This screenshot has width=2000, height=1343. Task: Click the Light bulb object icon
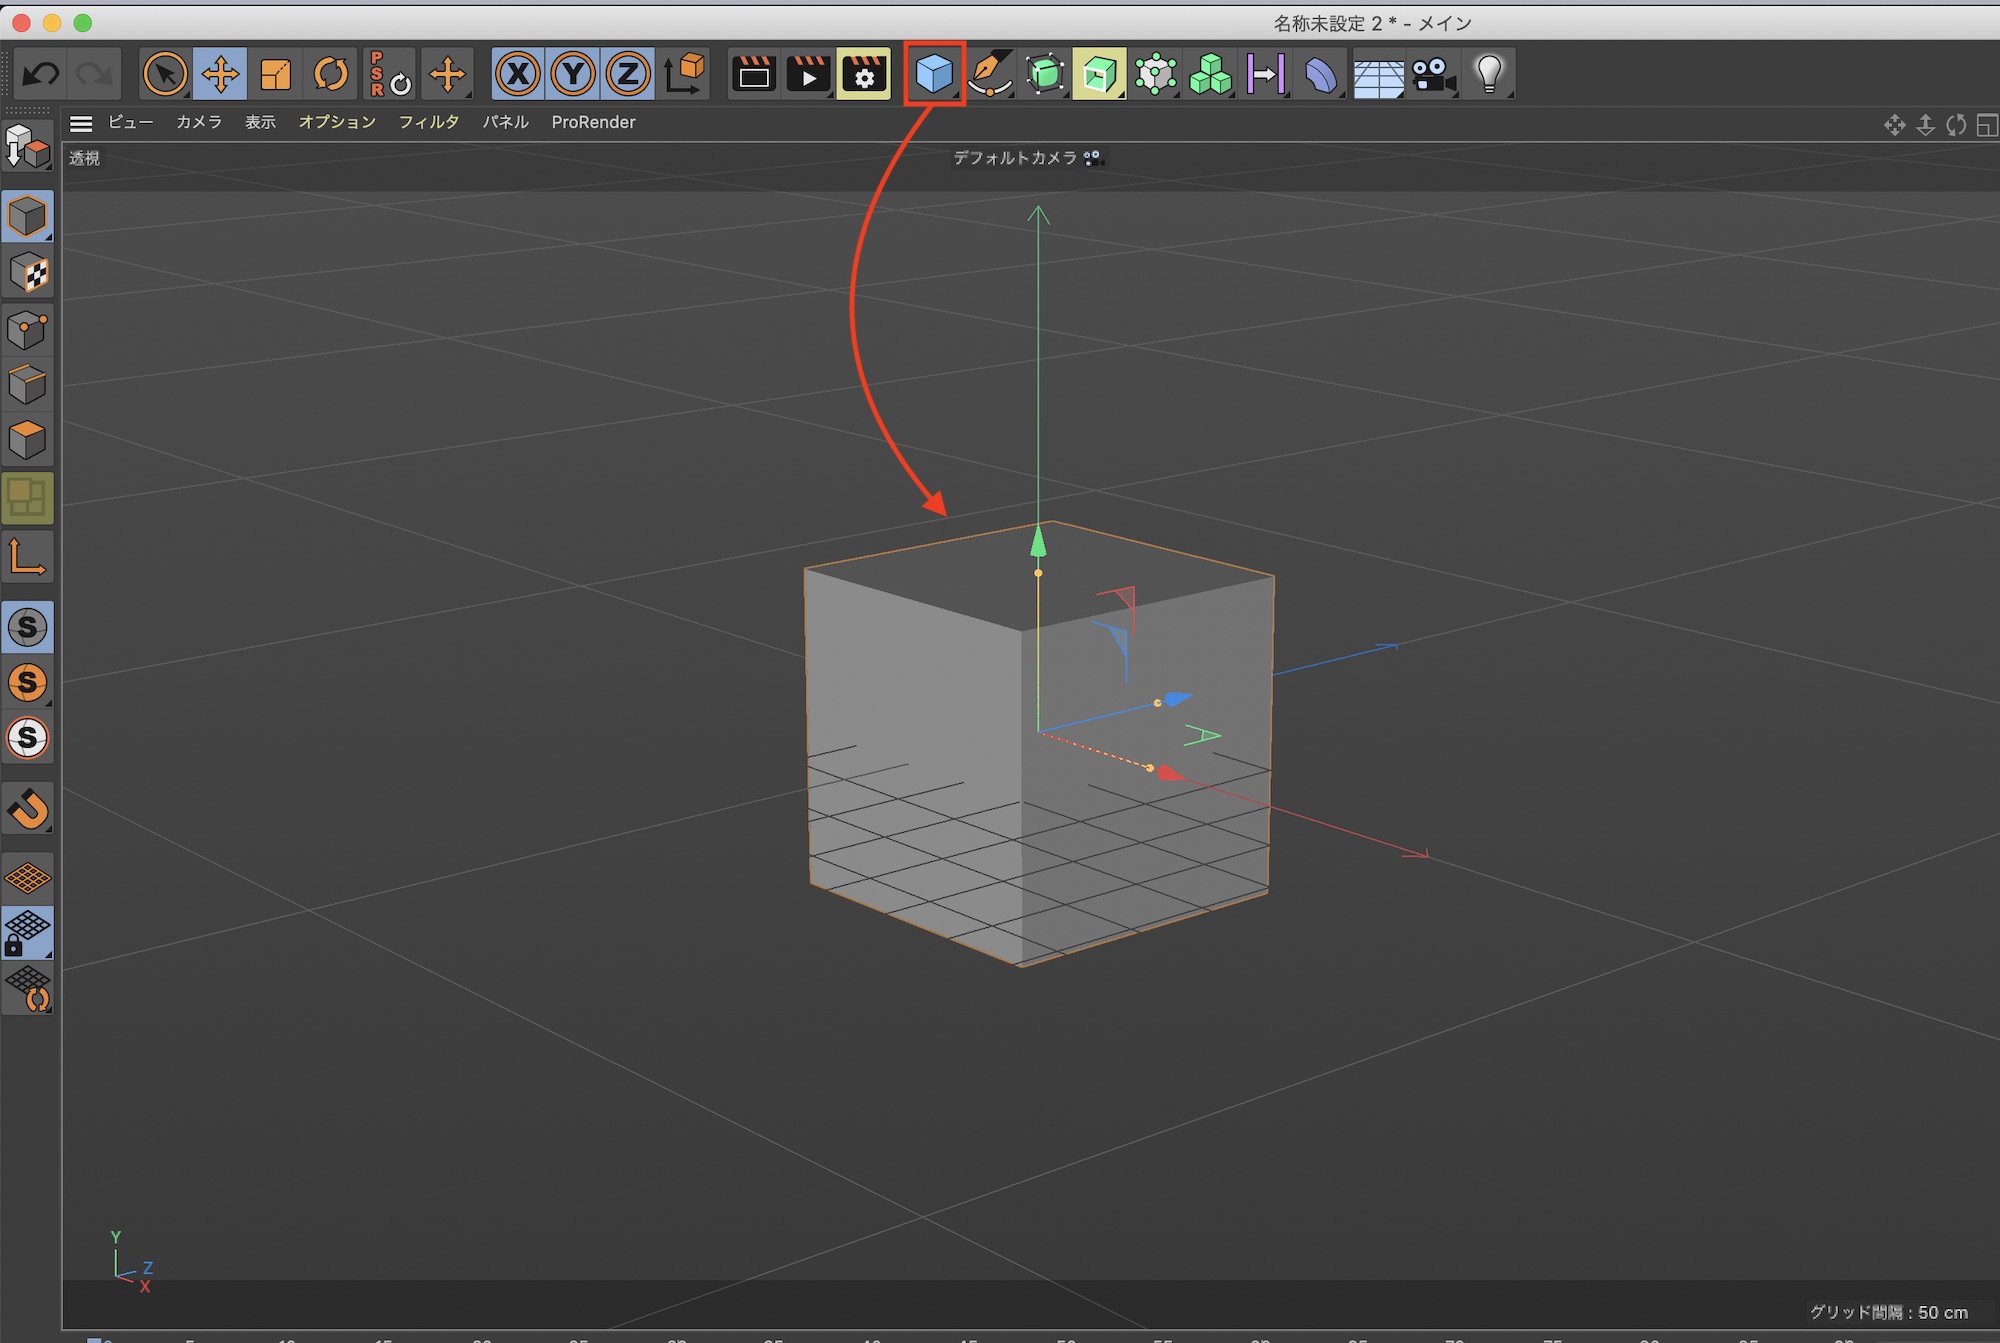coord(1489,74)
